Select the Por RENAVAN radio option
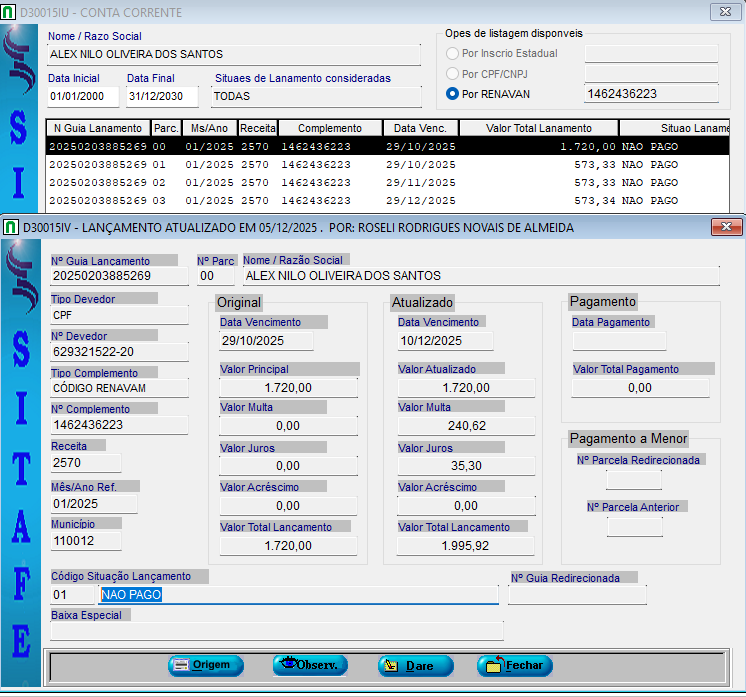The height and width of the screenshot is (697, 746). 453,94
